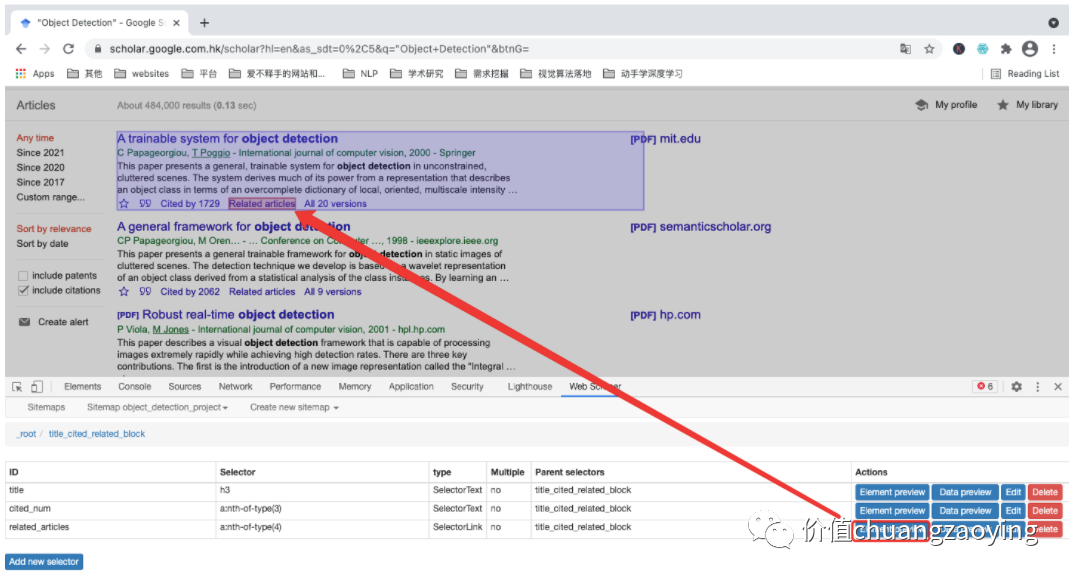Click Data preview for cited_num selector
This screenshot has height=580, width=1073.
point(965,511)
